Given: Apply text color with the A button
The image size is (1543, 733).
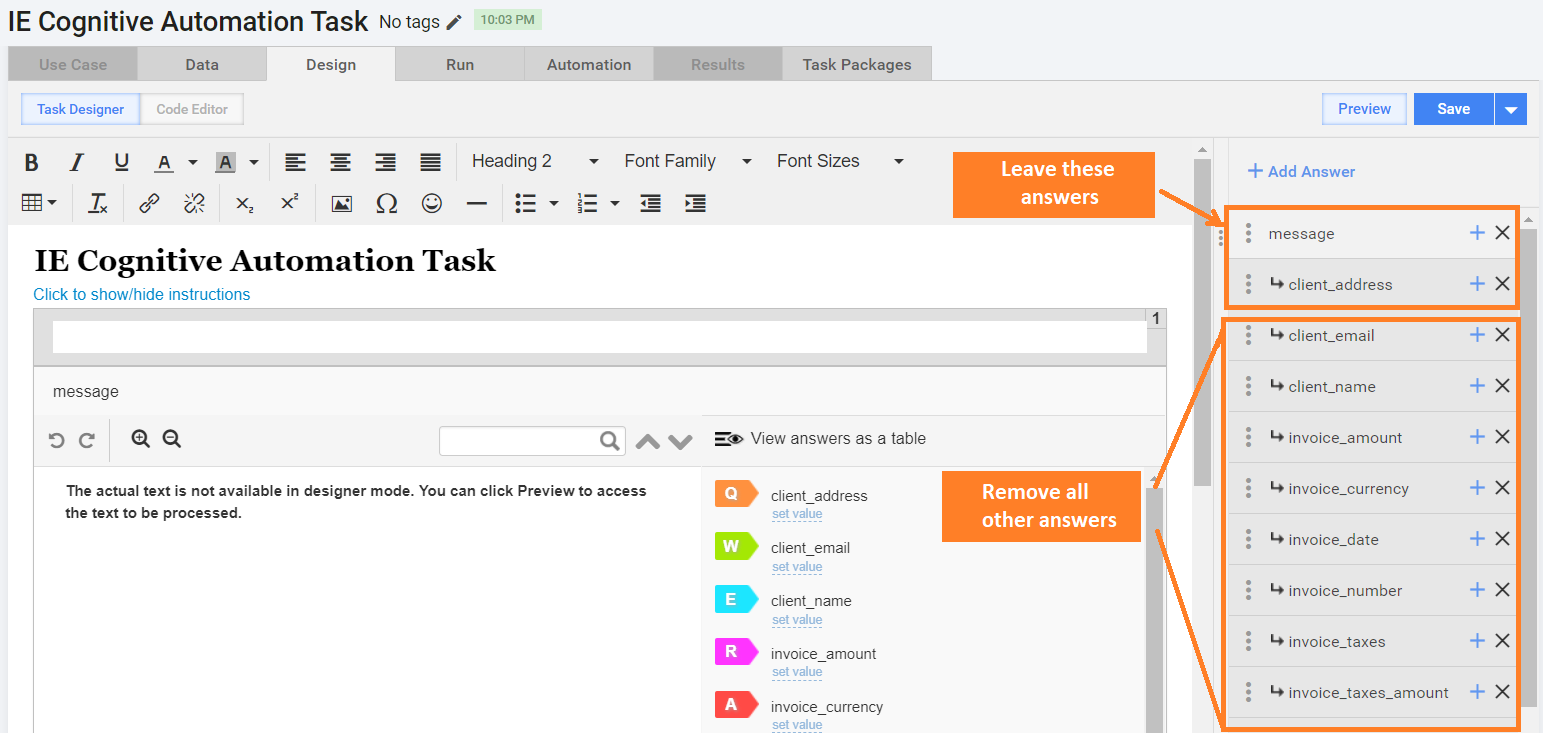Looking at the screenshot, I should click(164, 162).
